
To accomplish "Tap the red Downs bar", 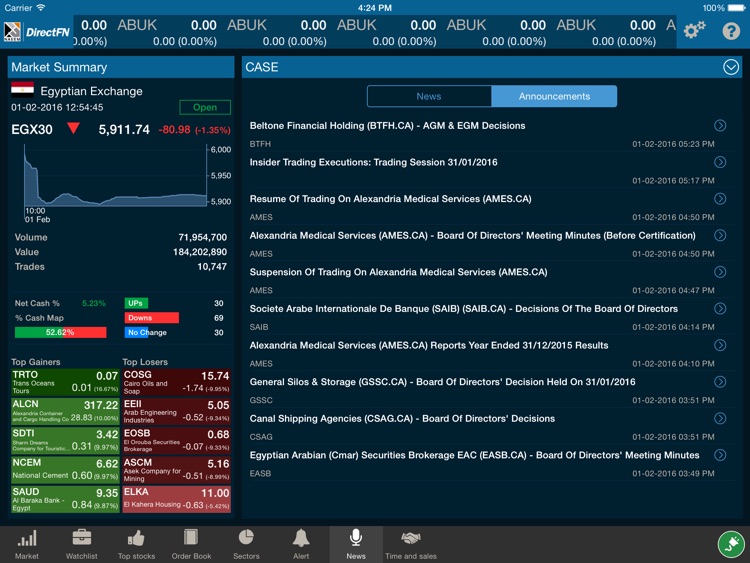I will pos(152,318).
